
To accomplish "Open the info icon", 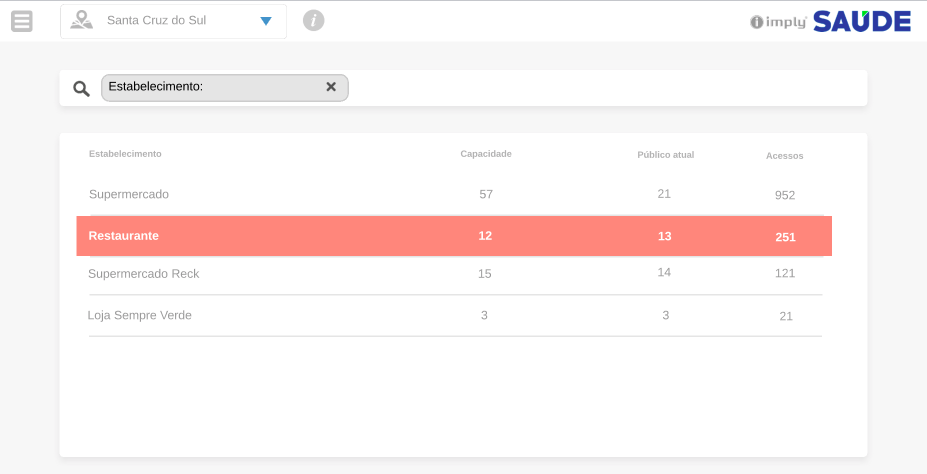I will (314, 20).
